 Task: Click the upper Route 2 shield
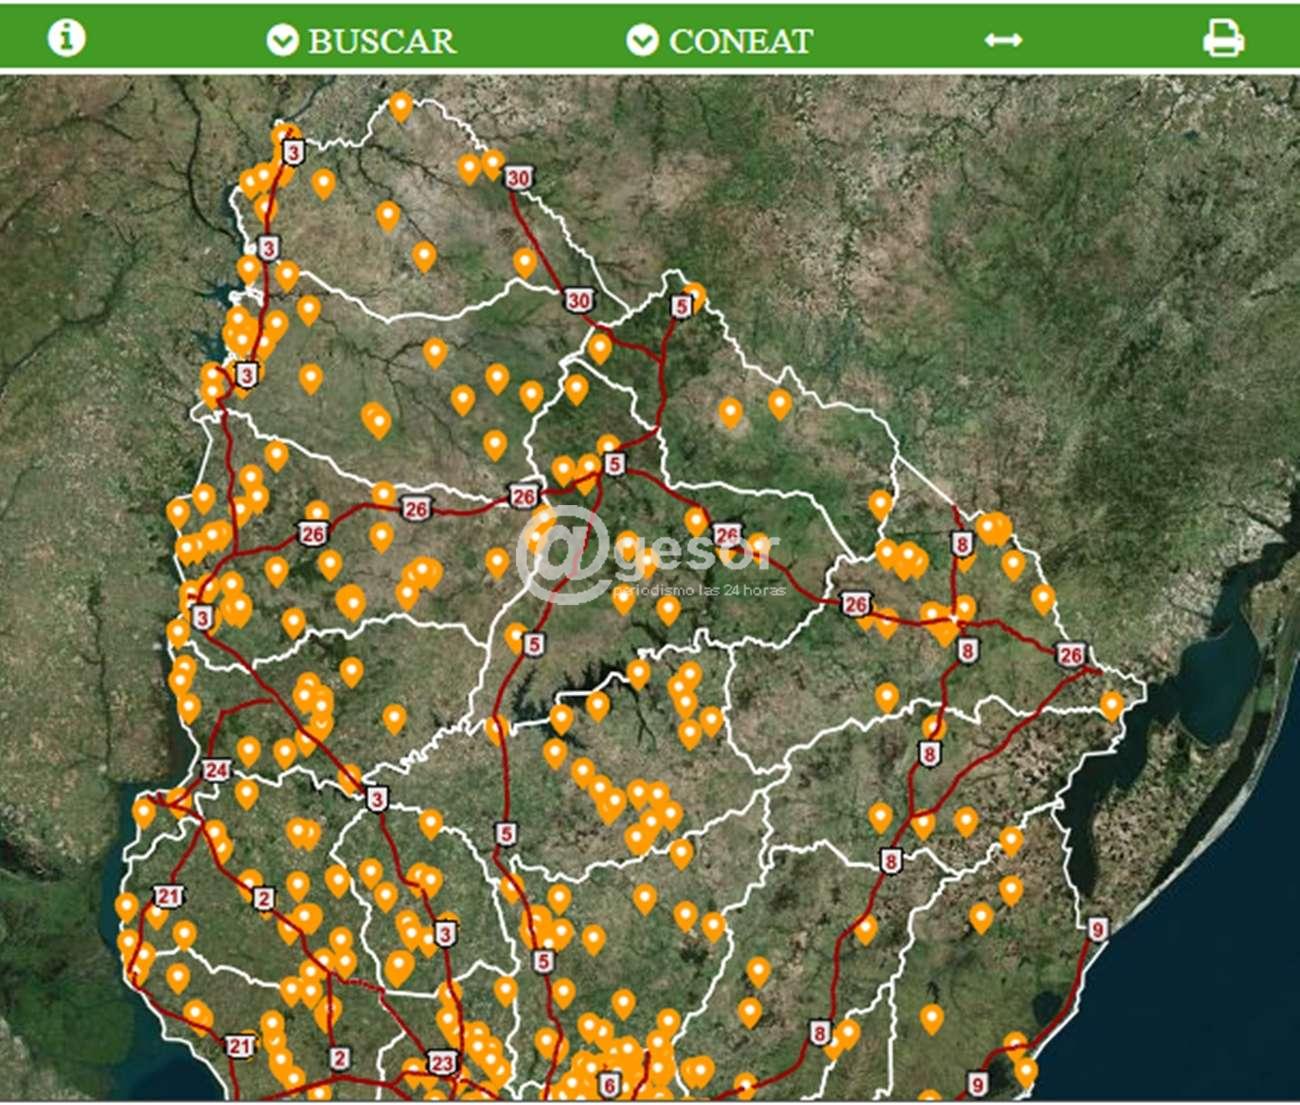(263, 898)
